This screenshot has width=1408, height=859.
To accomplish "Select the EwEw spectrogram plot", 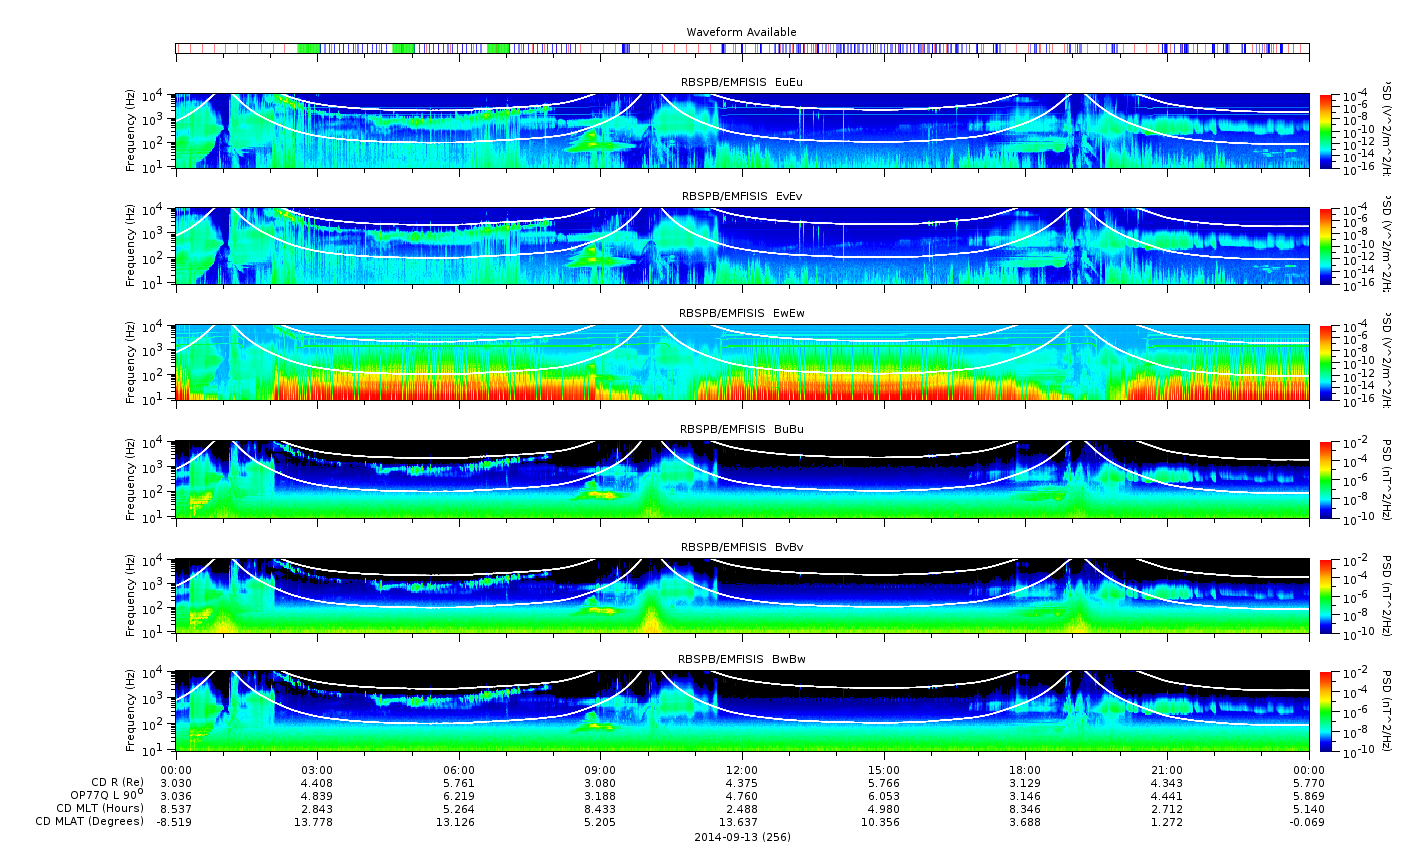I will tap(741, 362).
